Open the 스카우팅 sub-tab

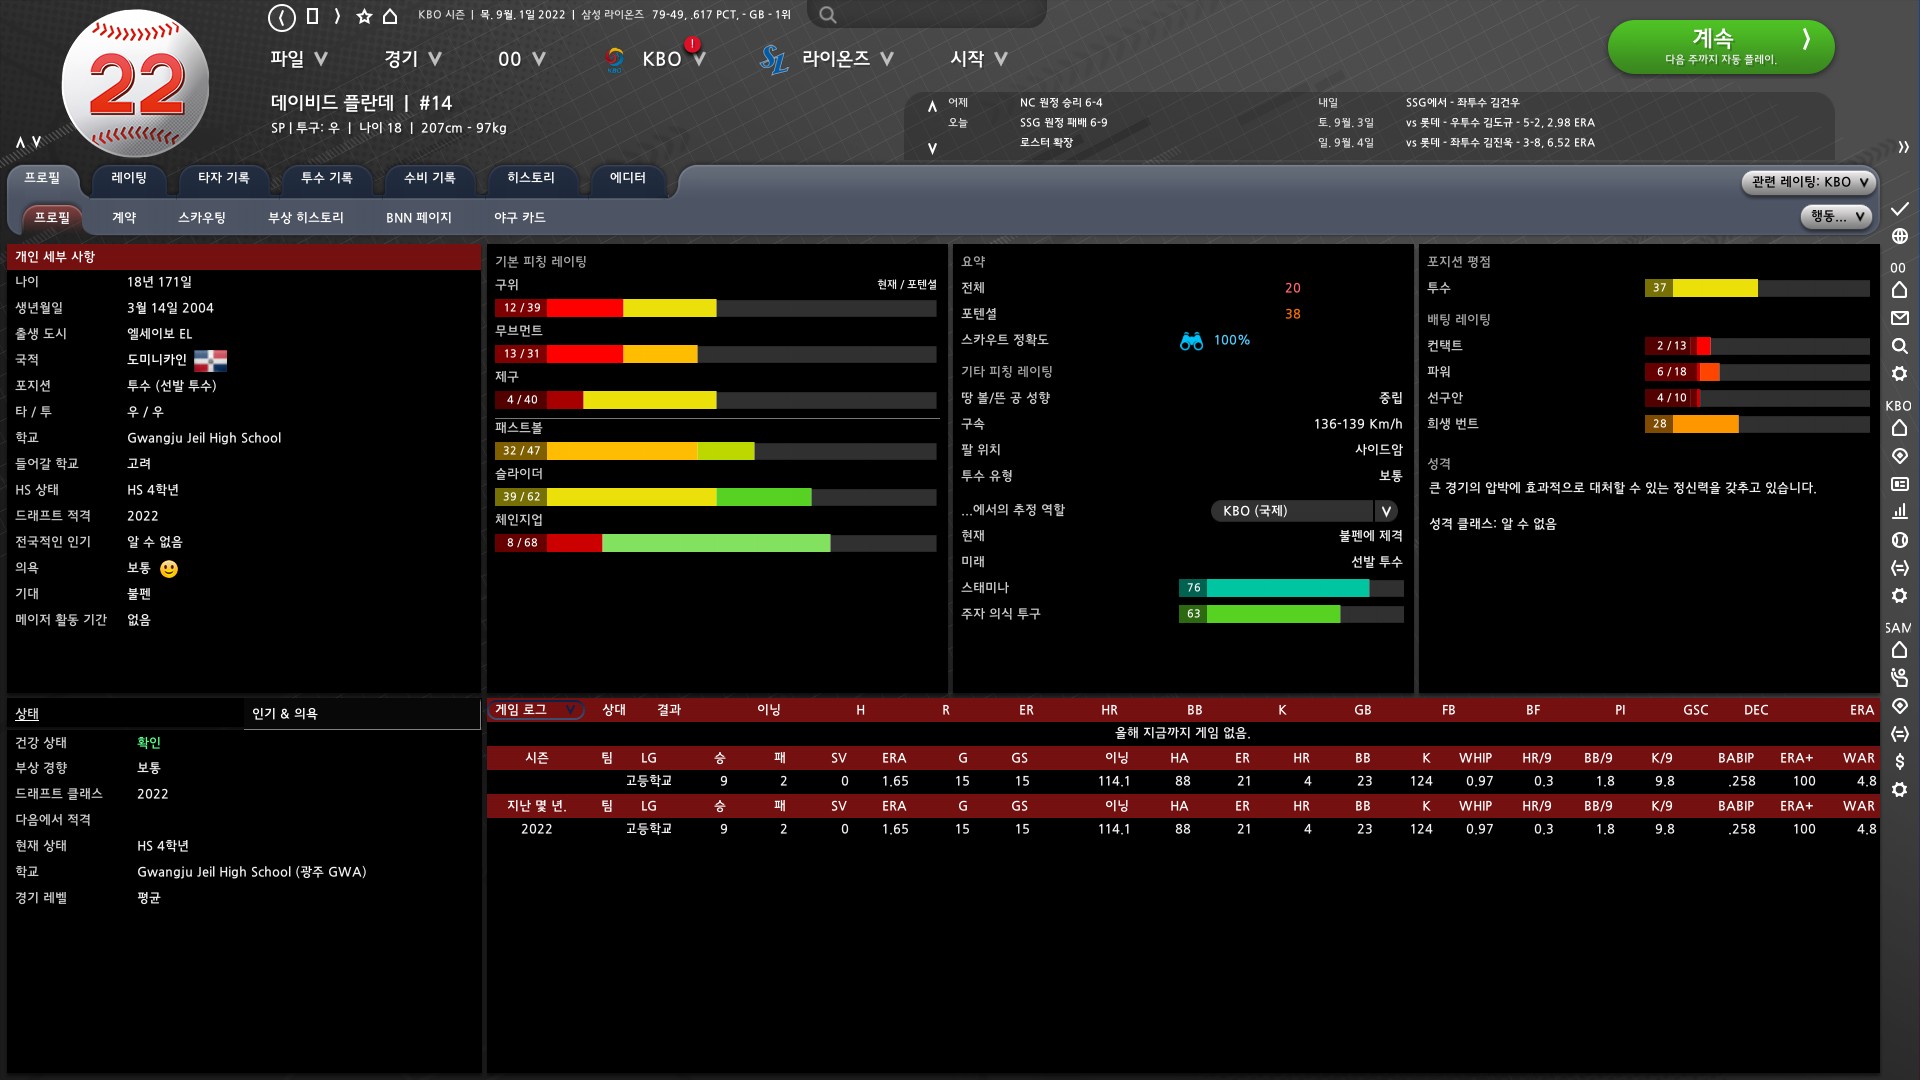[x=201, y=218]
